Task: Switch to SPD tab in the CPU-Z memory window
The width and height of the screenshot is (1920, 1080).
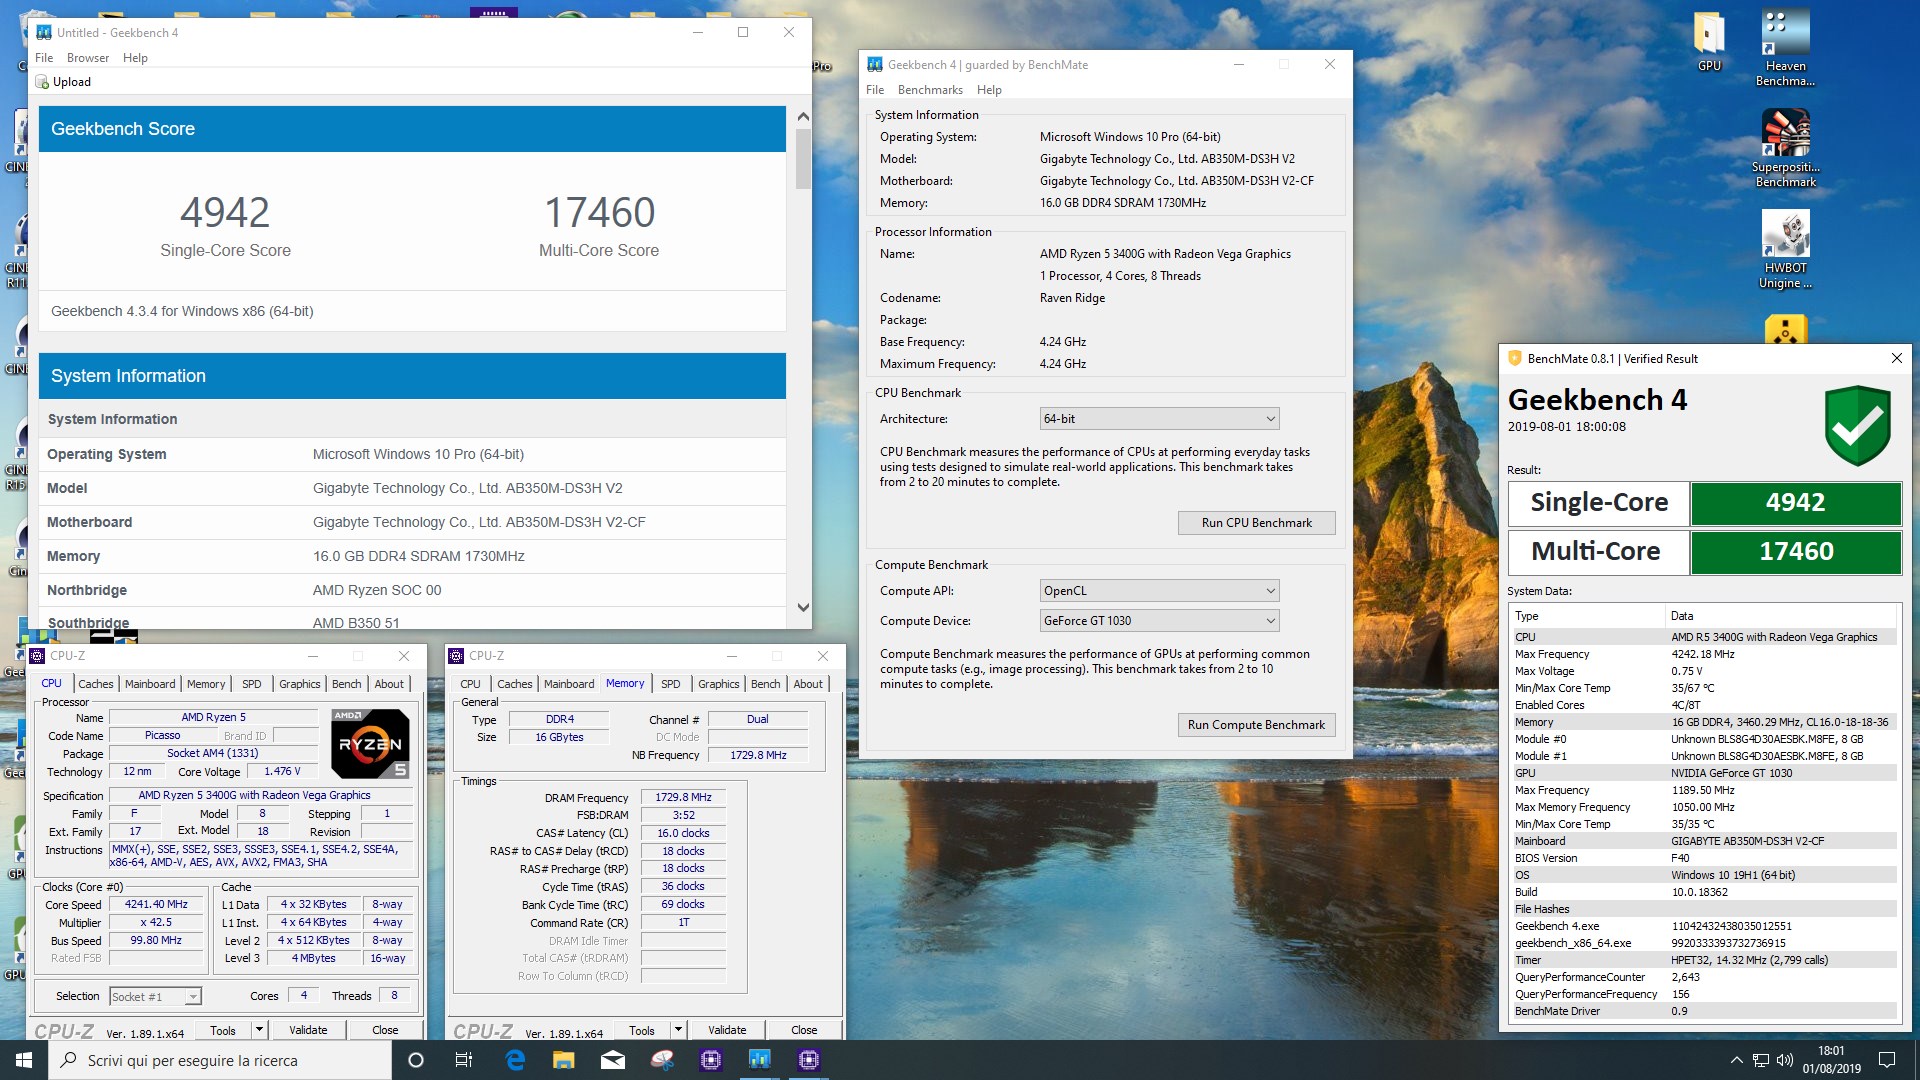Action: (671, 684)
